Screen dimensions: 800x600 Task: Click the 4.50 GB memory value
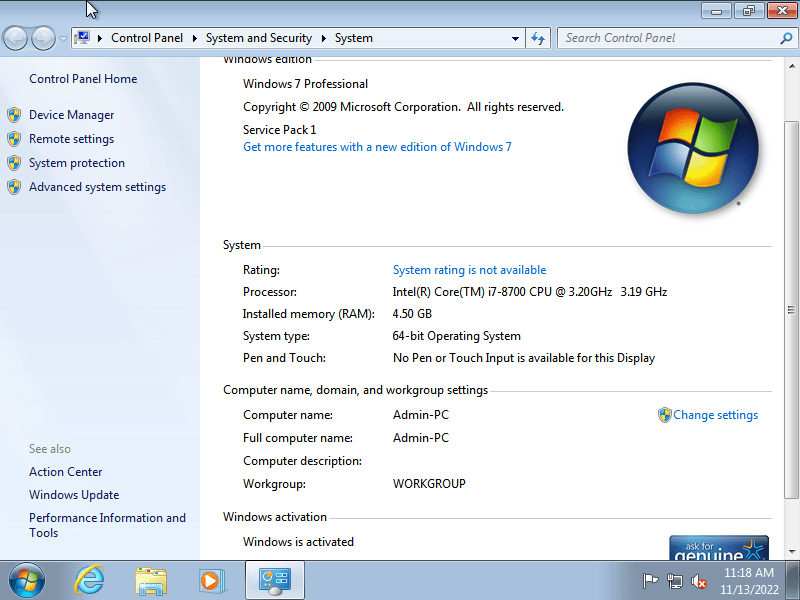click(412, 314)
